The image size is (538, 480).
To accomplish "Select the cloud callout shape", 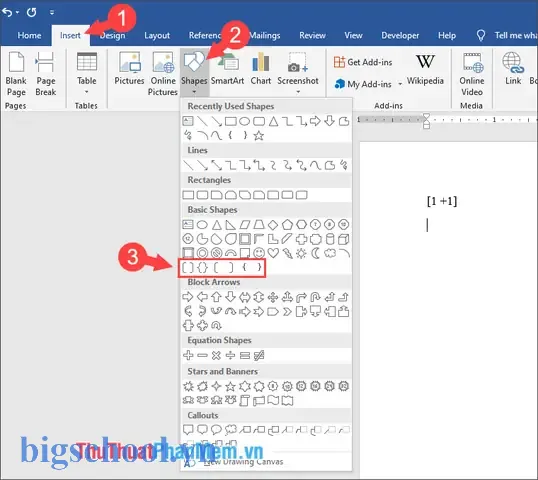I will (231, 429).
